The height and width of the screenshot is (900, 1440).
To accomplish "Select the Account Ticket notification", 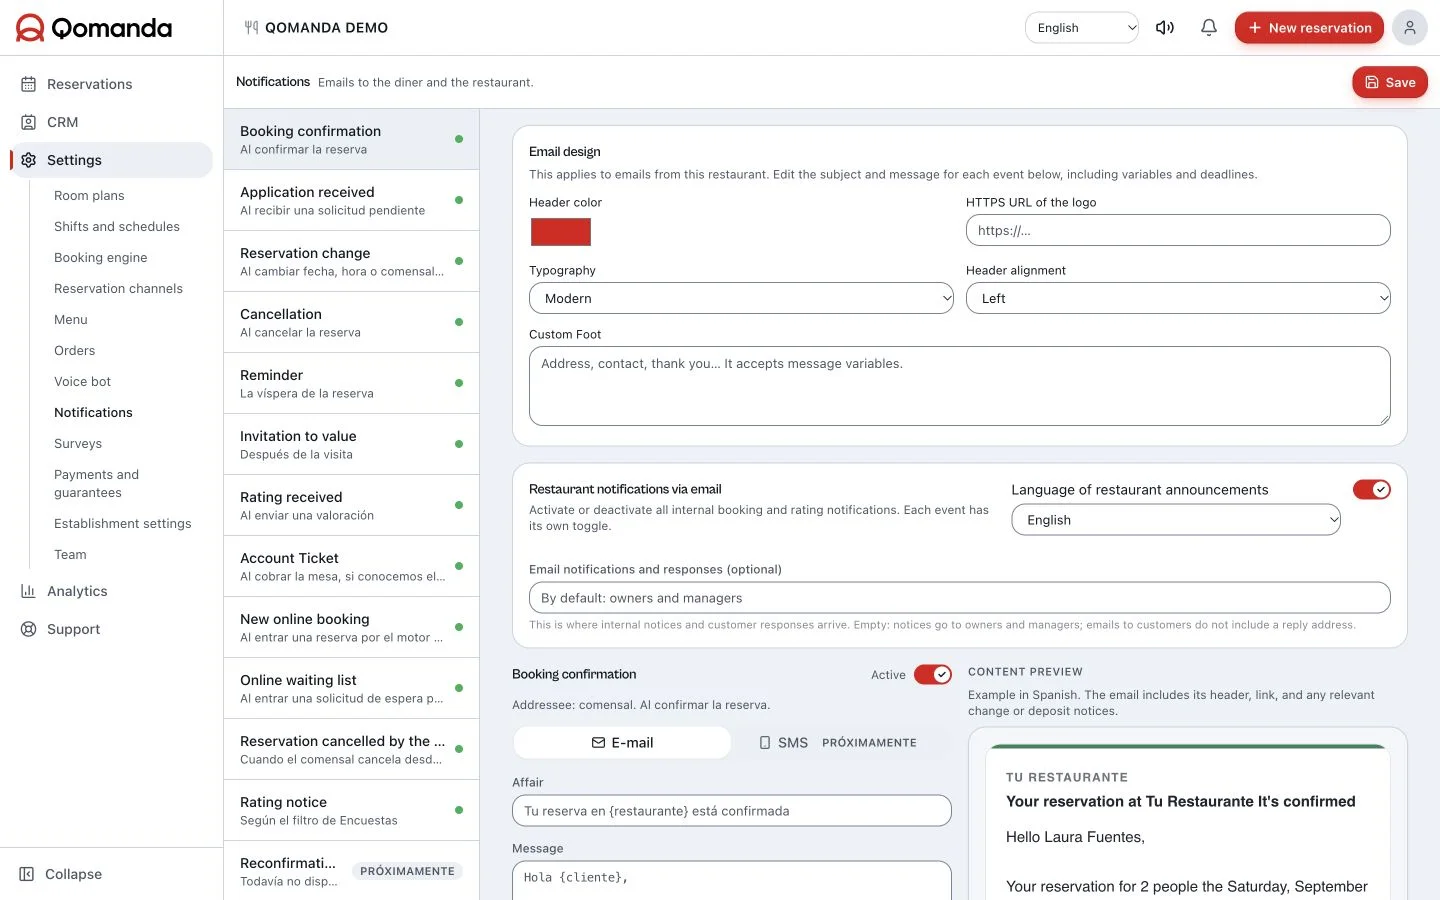I will pos(352,566).
